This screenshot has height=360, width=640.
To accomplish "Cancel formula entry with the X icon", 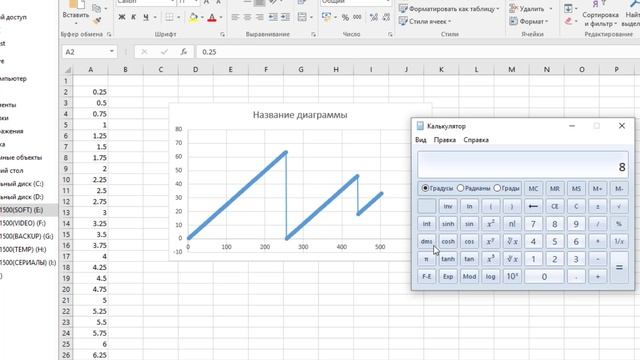I will pyautogui.click(x=144, y=52).
